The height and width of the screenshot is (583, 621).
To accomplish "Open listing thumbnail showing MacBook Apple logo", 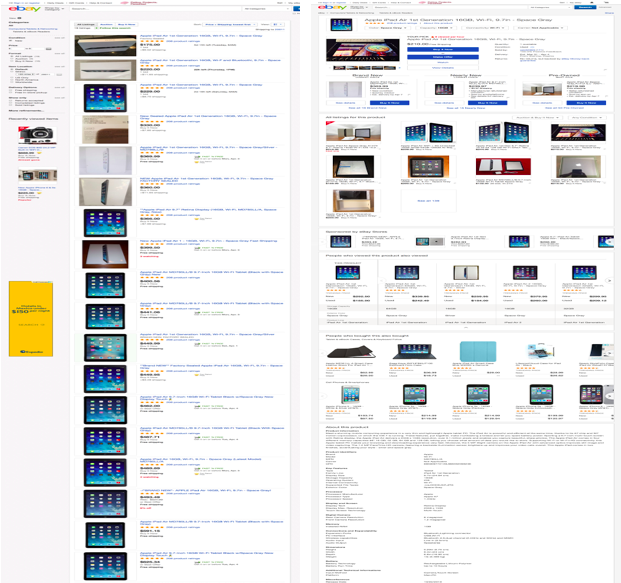I will tap(578, 167).
